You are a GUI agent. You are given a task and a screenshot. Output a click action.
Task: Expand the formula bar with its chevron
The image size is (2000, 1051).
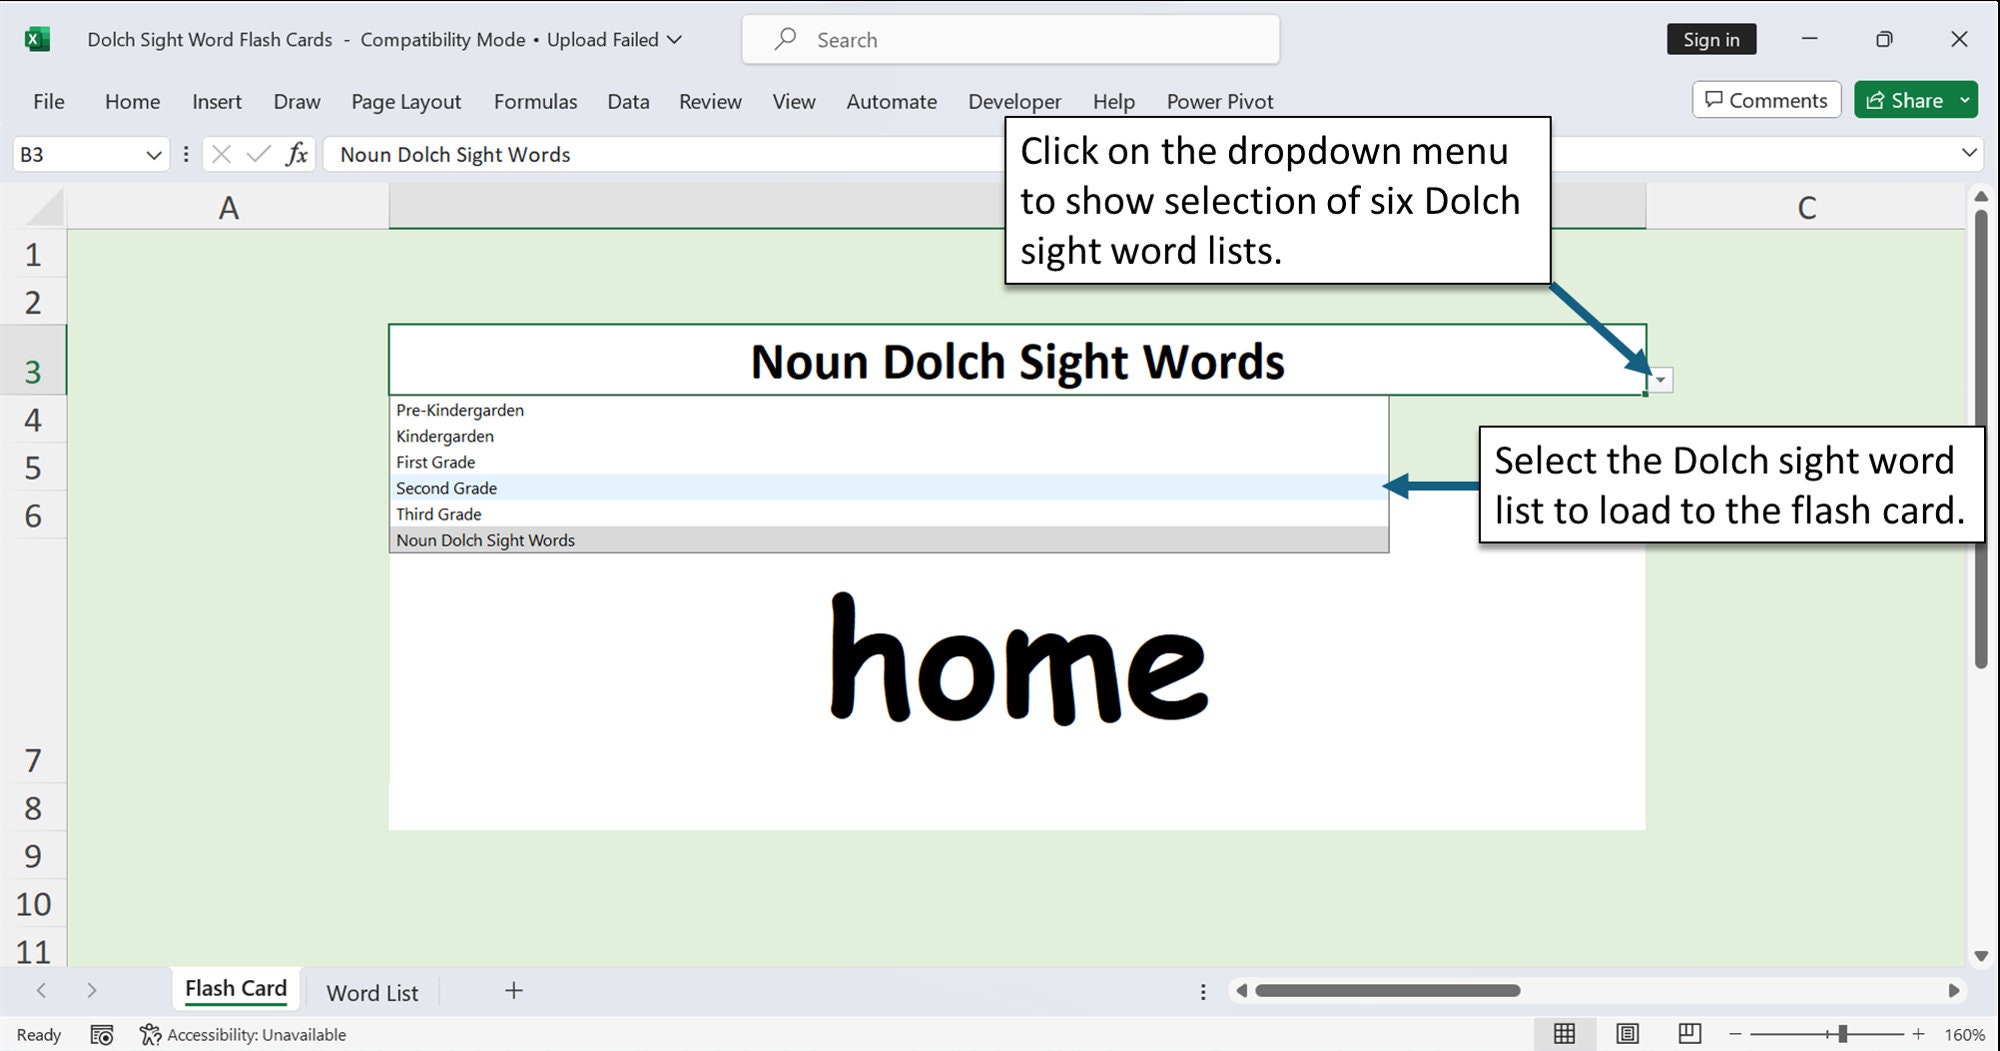tap(1968, 154)
